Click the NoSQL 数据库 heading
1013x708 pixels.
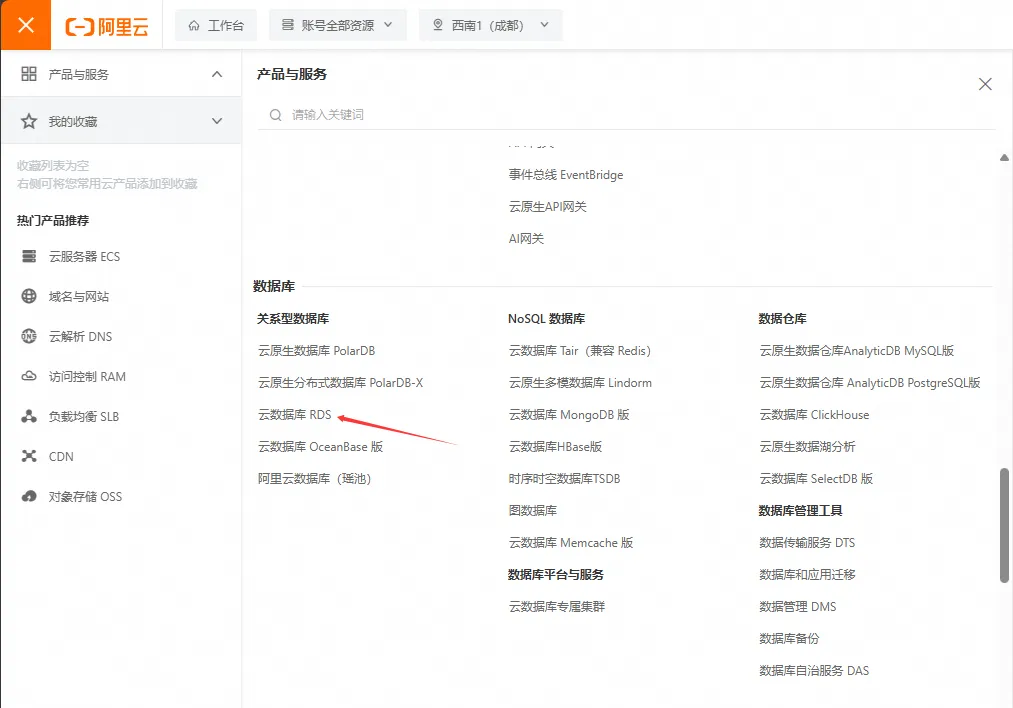click(547, 318)
